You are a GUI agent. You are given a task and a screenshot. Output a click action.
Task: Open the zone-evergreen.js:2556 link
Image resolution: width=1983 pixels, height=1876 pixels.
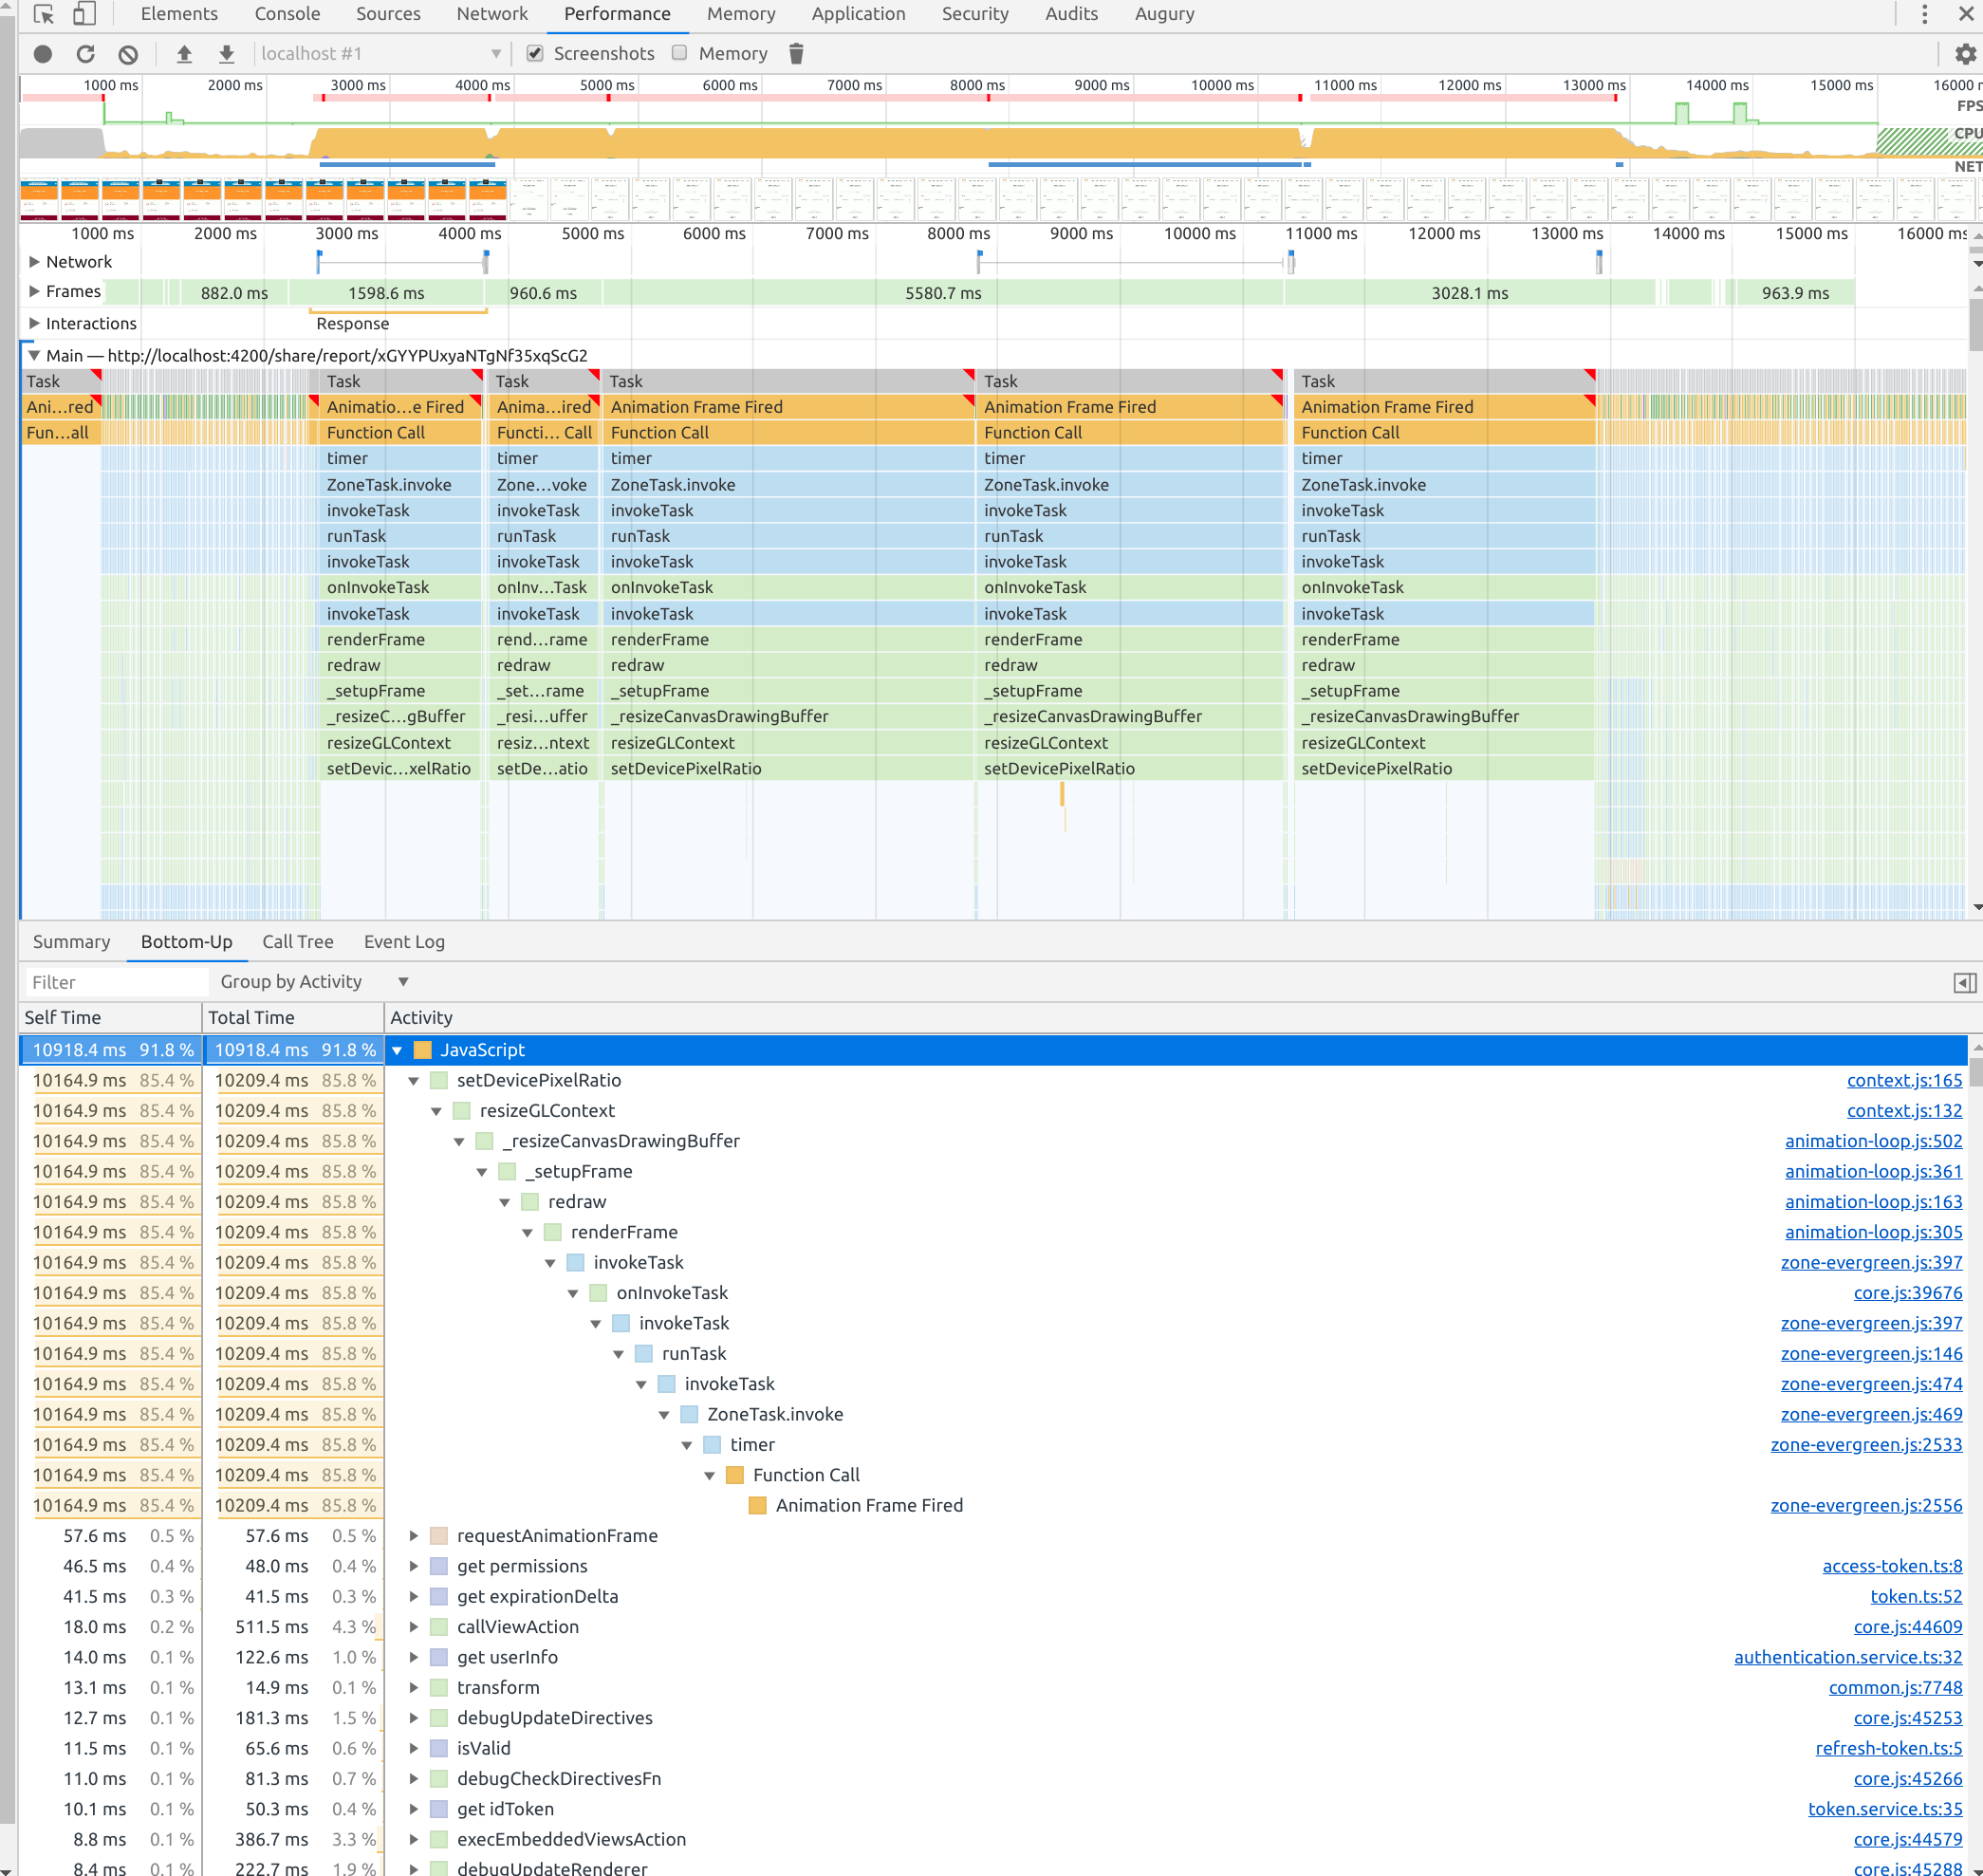[1866, 1506]
